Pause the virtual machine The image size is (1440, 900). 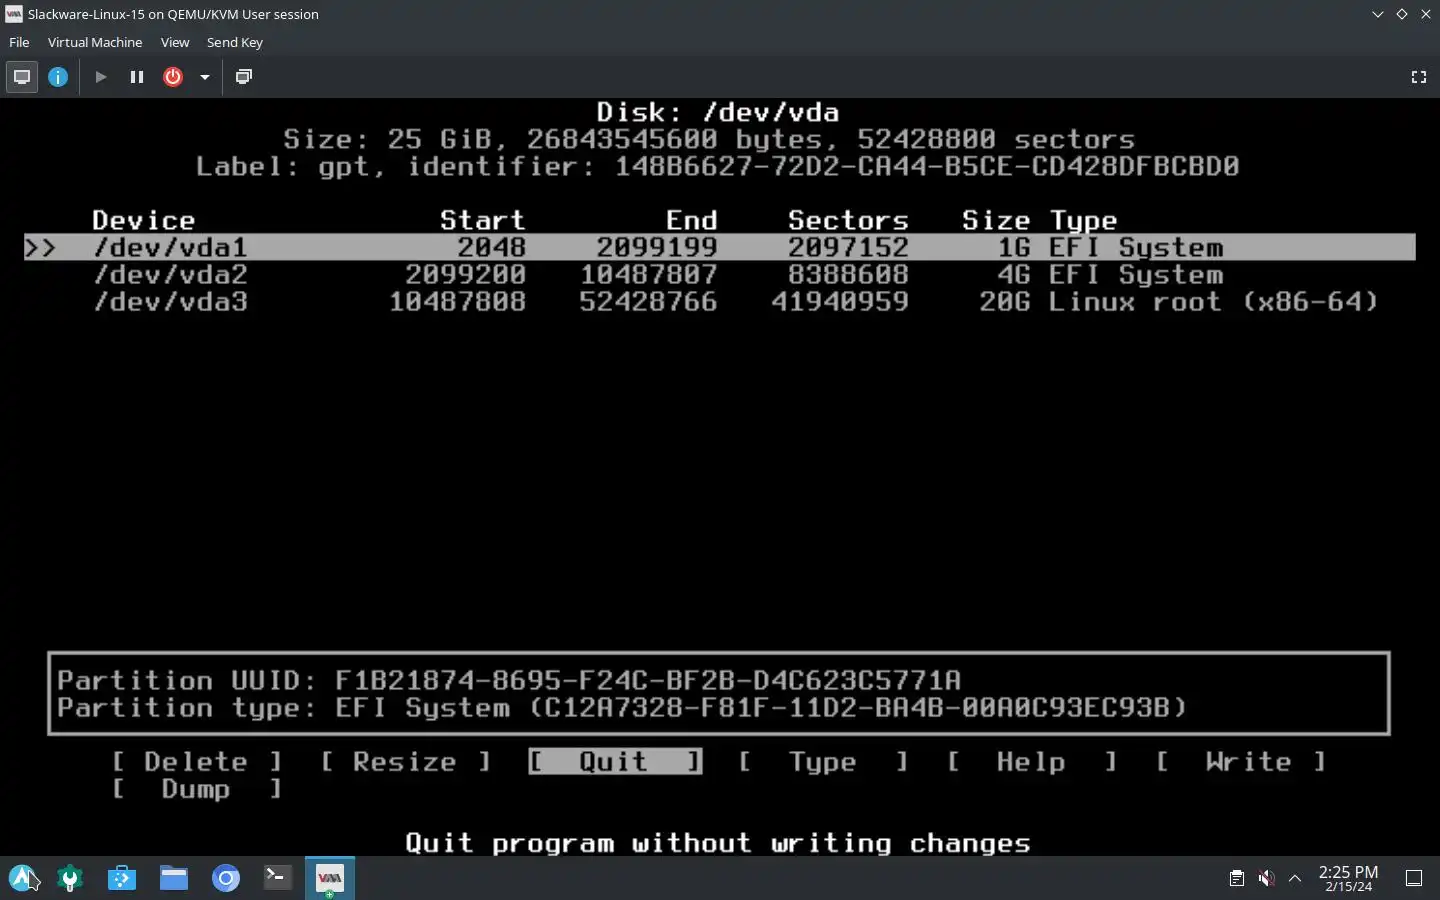[137, 77]
